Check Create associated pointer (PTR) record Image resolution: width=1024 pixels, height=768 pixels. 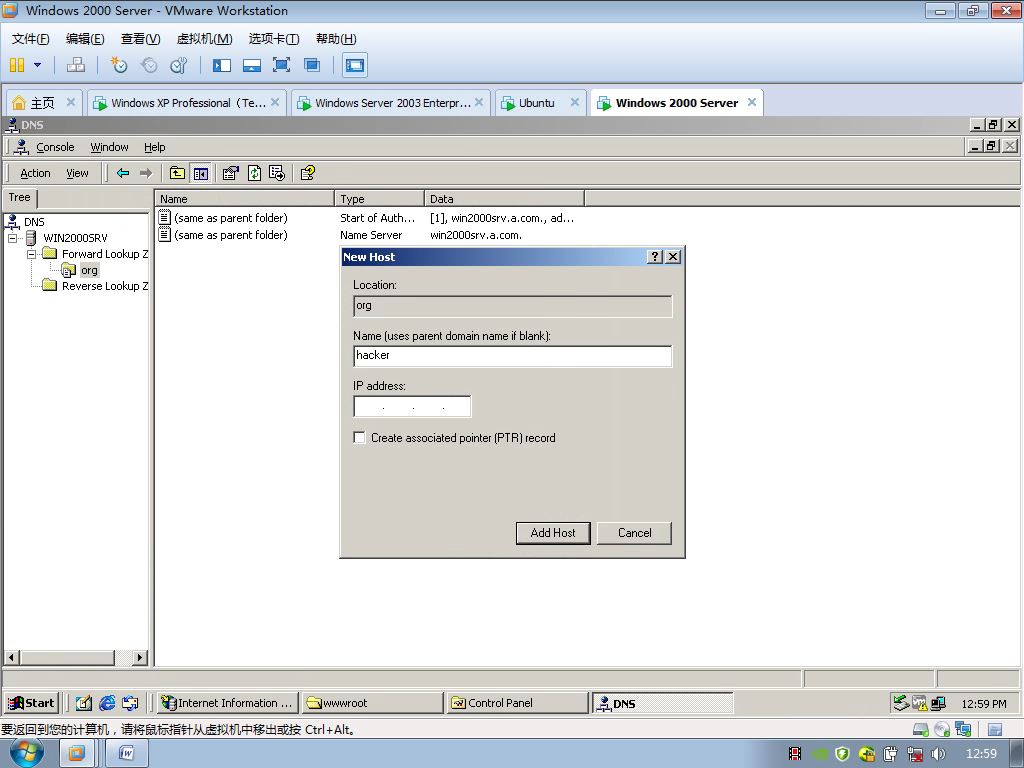pyautogui.click(x=359, y=438)
